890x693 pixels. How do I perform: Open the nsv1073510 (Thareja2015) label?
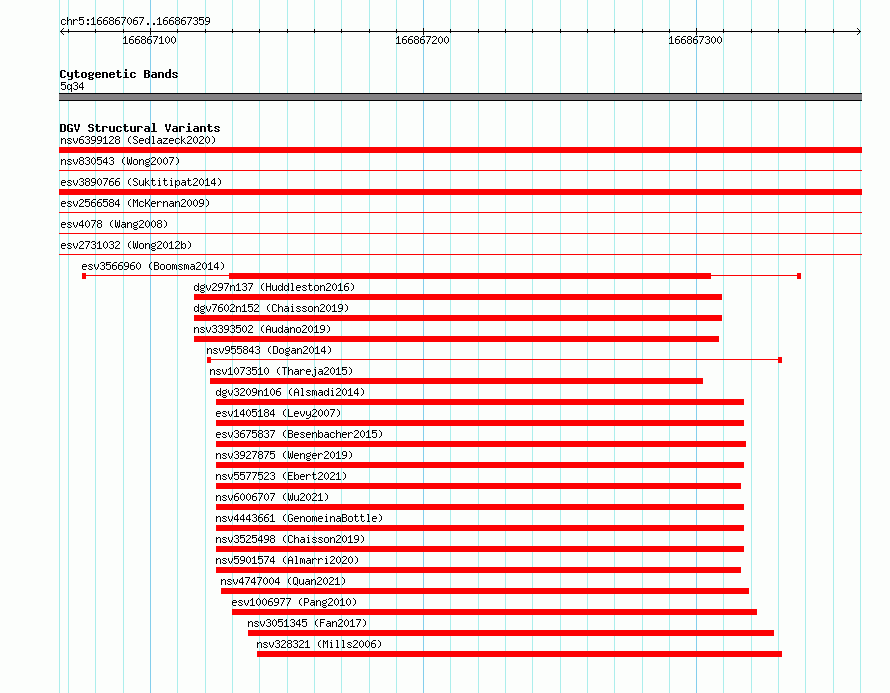tap(281, 371)
